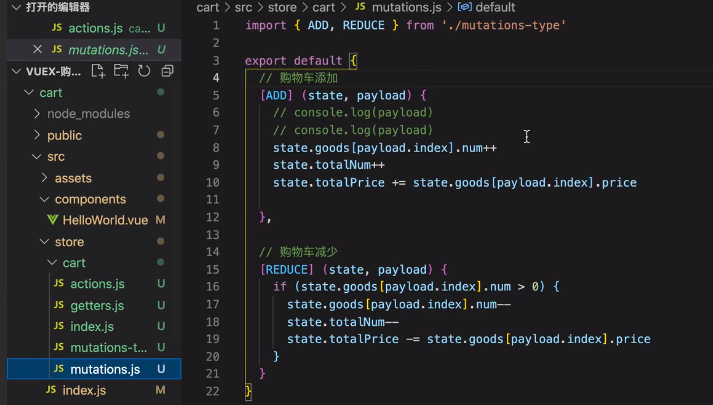The height and width of the screenshot is (405, 713).
Task: Expand the node_modules folder
Action: coord(37,113)
